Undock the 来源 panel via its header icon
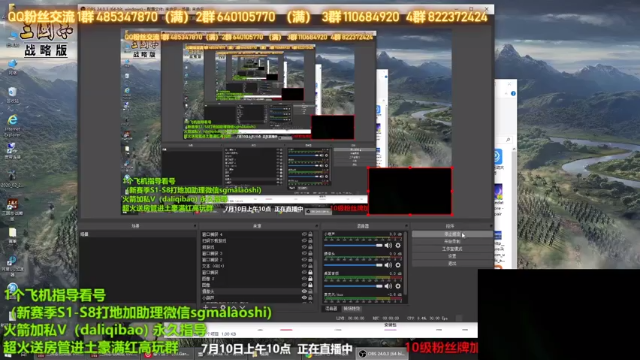The image size is (640, 360). pyautogui.click(x=316, y=226)
